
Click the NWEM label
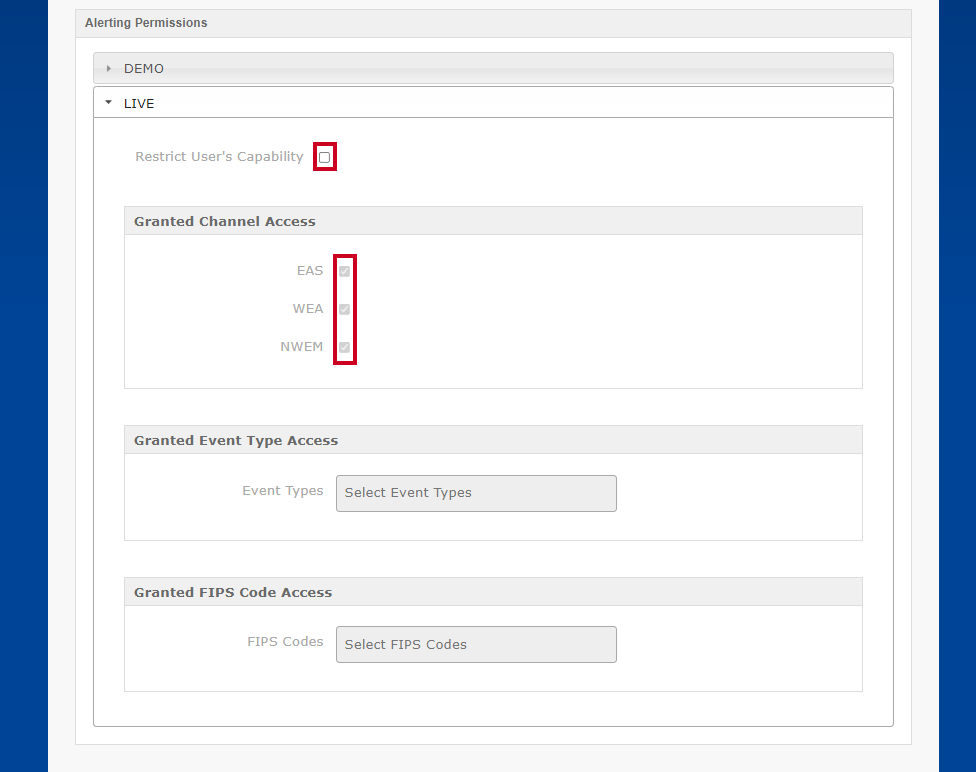pos(302,347)
